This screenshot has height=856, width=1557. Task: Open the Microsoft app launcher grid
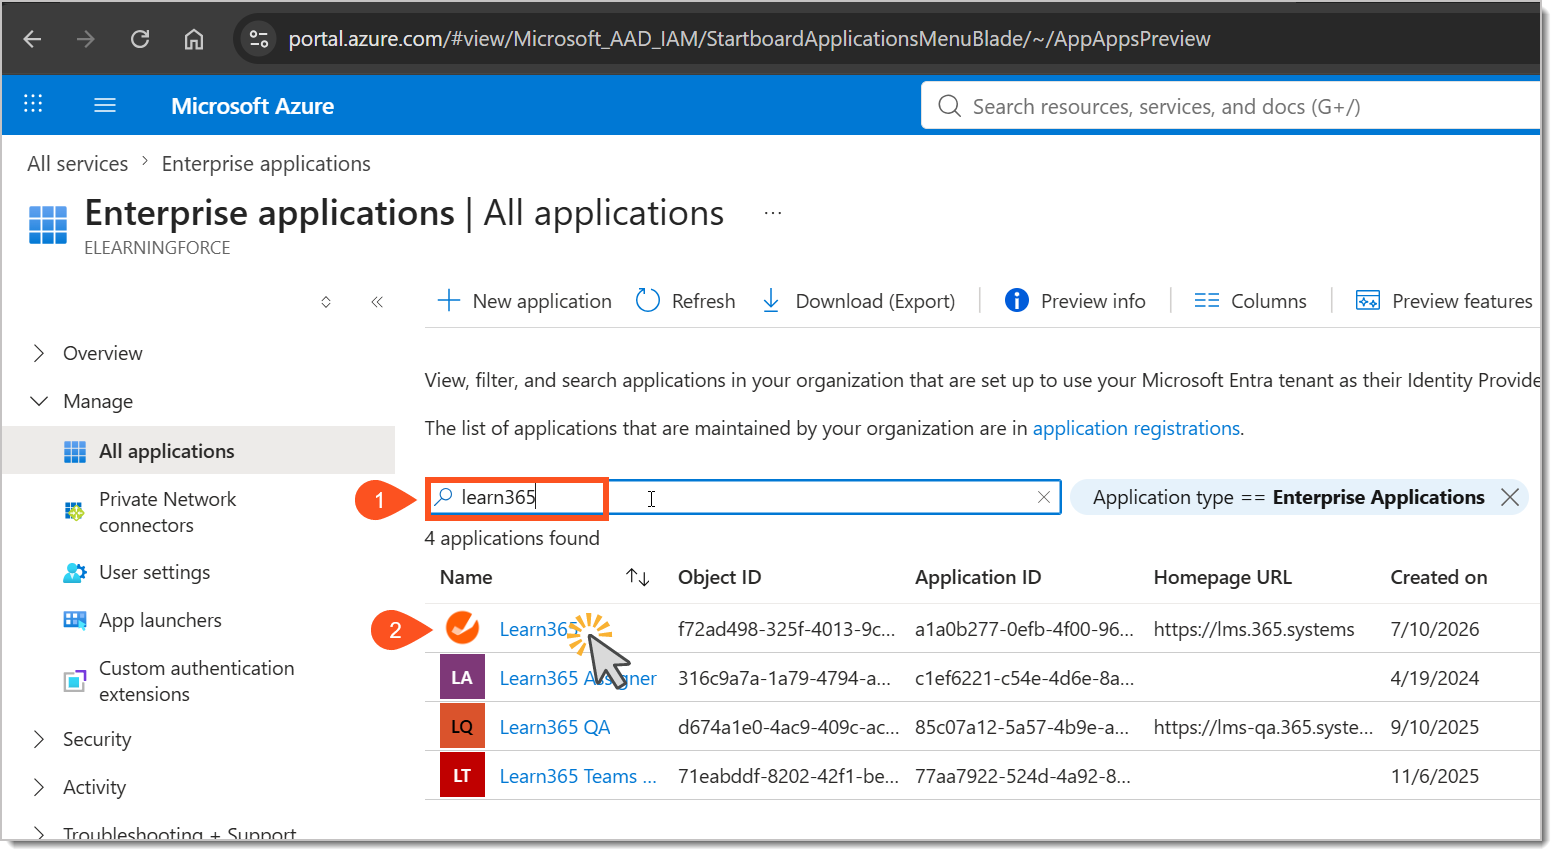pos(33,104)
